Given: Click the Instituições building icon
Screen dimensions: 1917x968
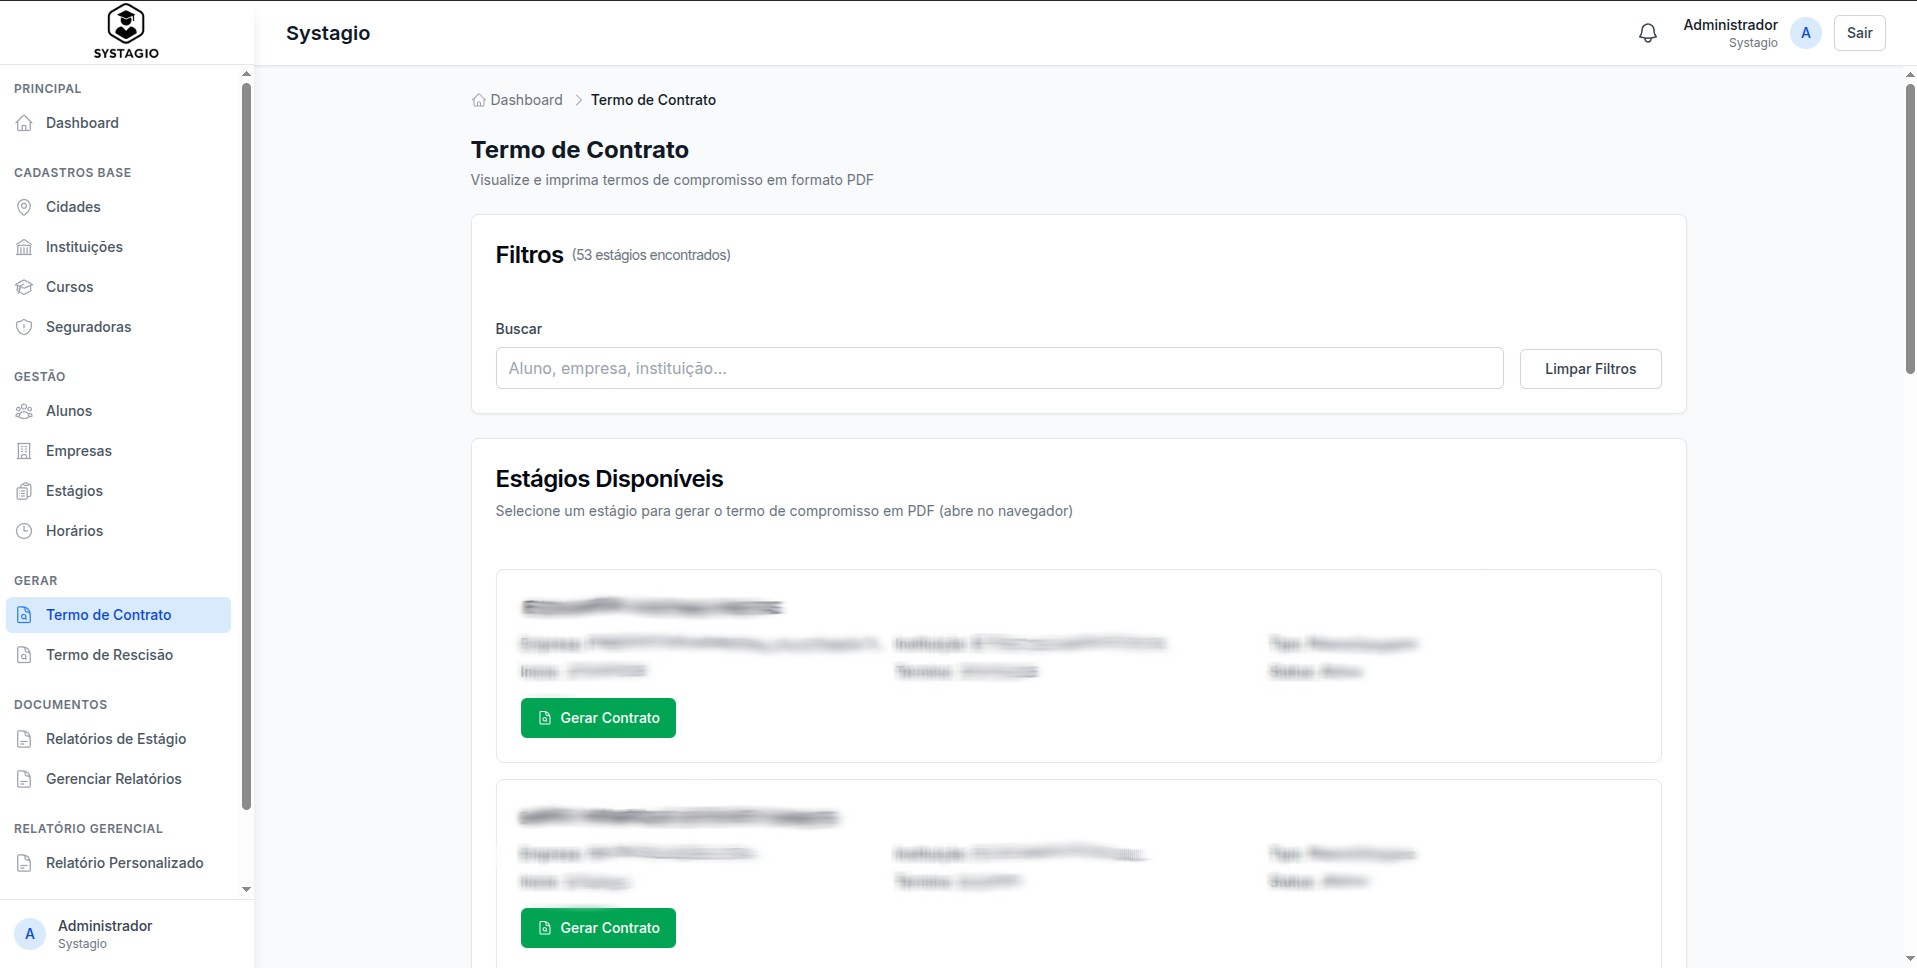Looking at the screenshot, I should point(25,247).
